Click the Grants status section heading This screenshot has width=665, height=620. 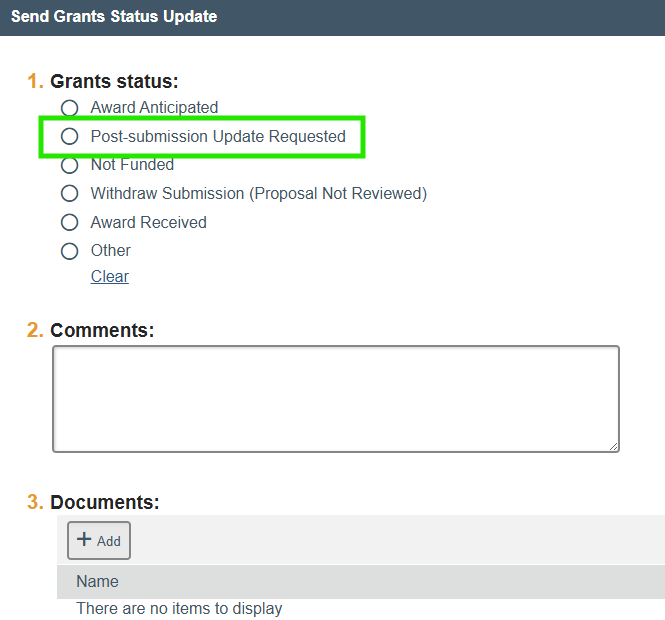click(x=114, y=82)
